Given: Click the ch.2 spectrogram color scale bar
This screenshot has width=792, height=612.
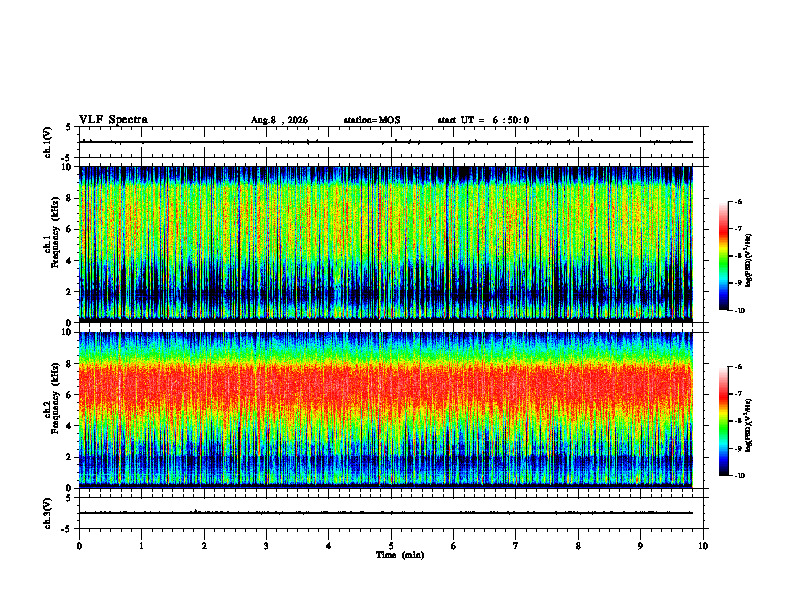Looking at the screenshot, I should click(x=723, y=421).
